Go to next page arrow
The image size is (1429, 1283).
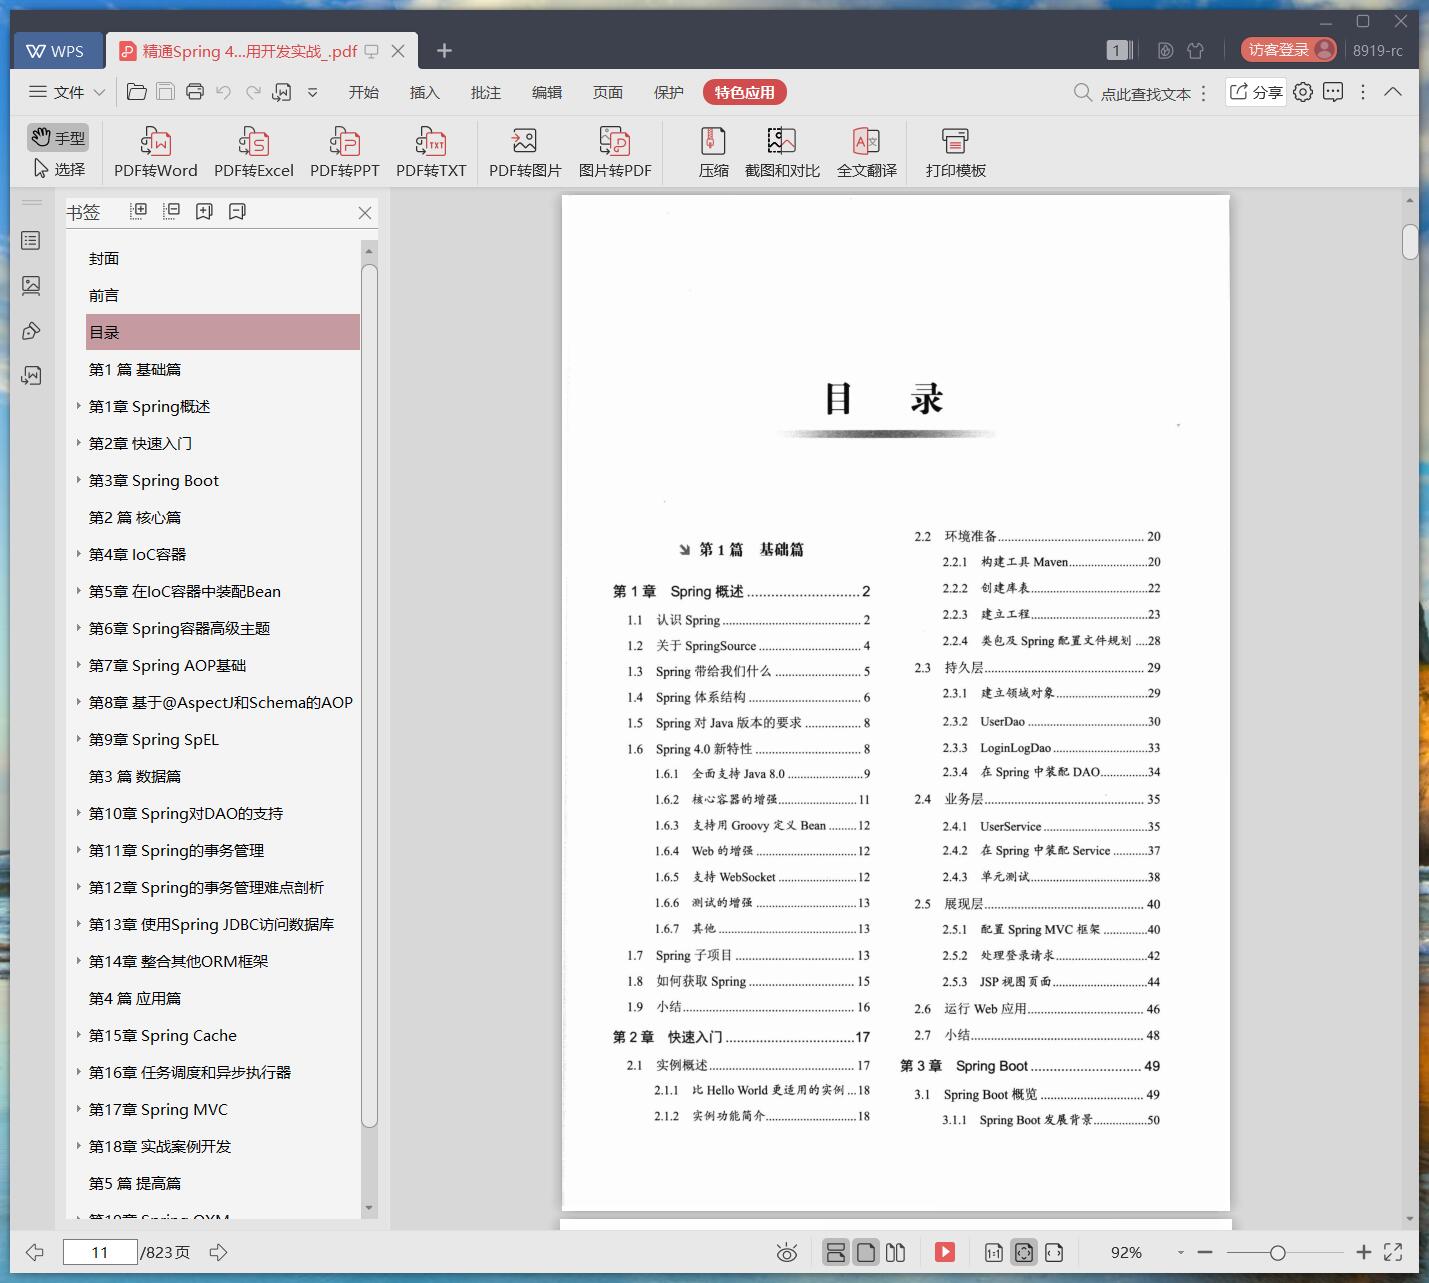pyautogui.click(x=218, y=1252)
